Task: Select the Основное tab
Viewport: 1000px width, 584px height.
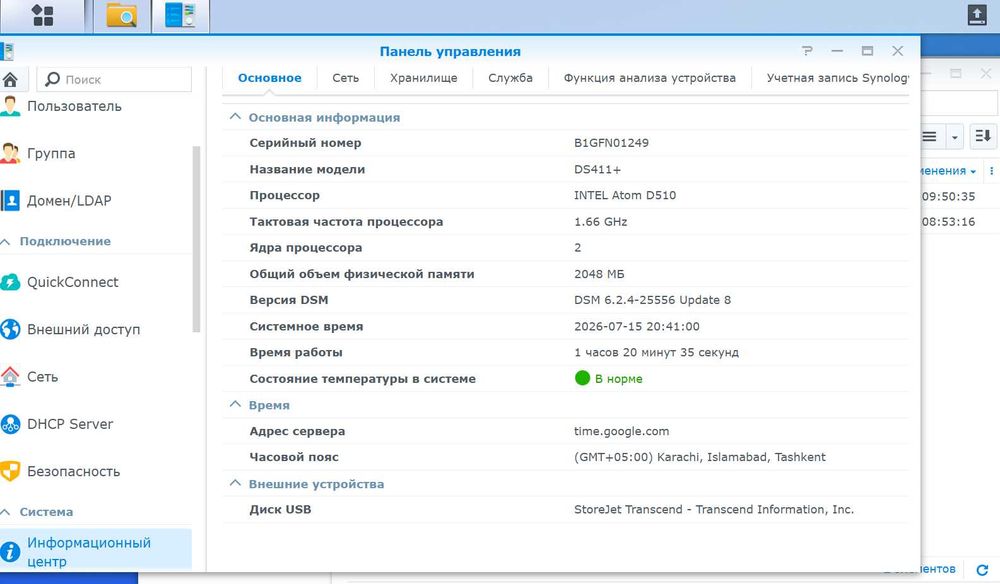Action: click(x=270, y=78)
